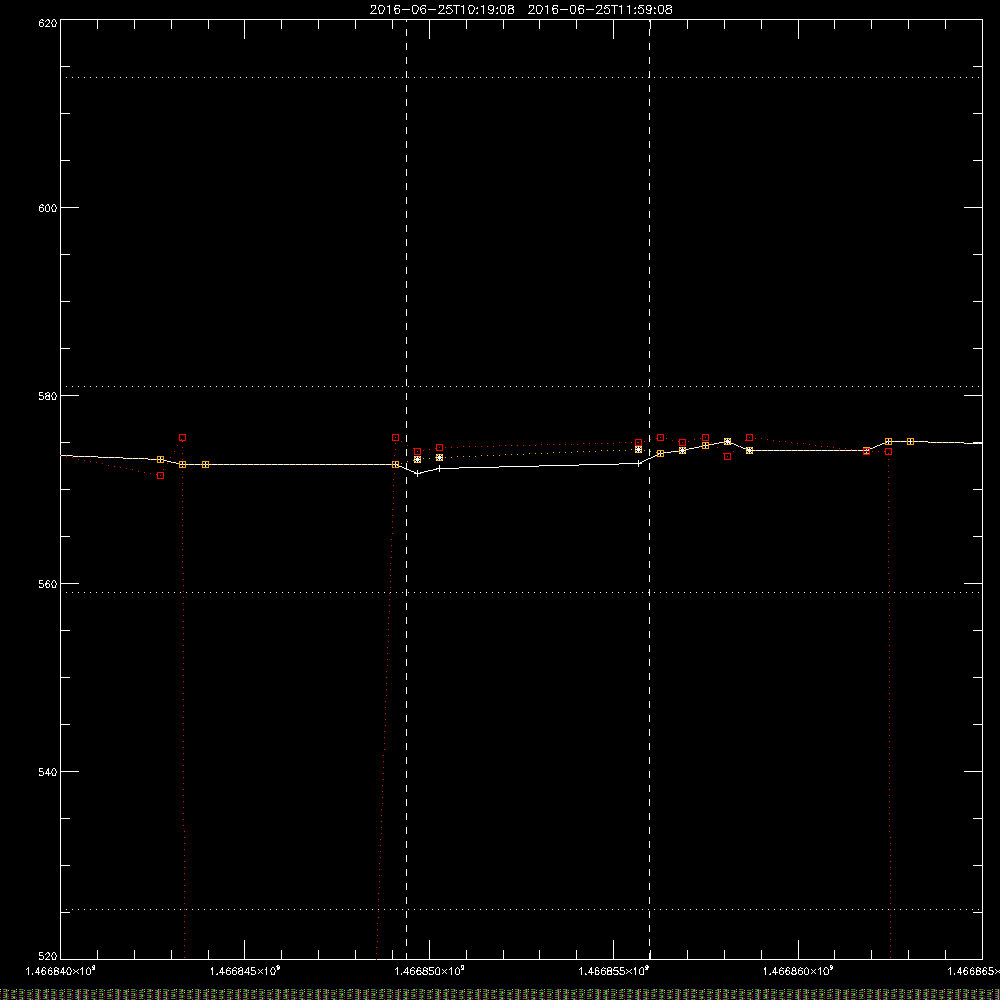The image size is (1000, 1000).
Task: Click the y-axis label 580
Action: point(48,395)
